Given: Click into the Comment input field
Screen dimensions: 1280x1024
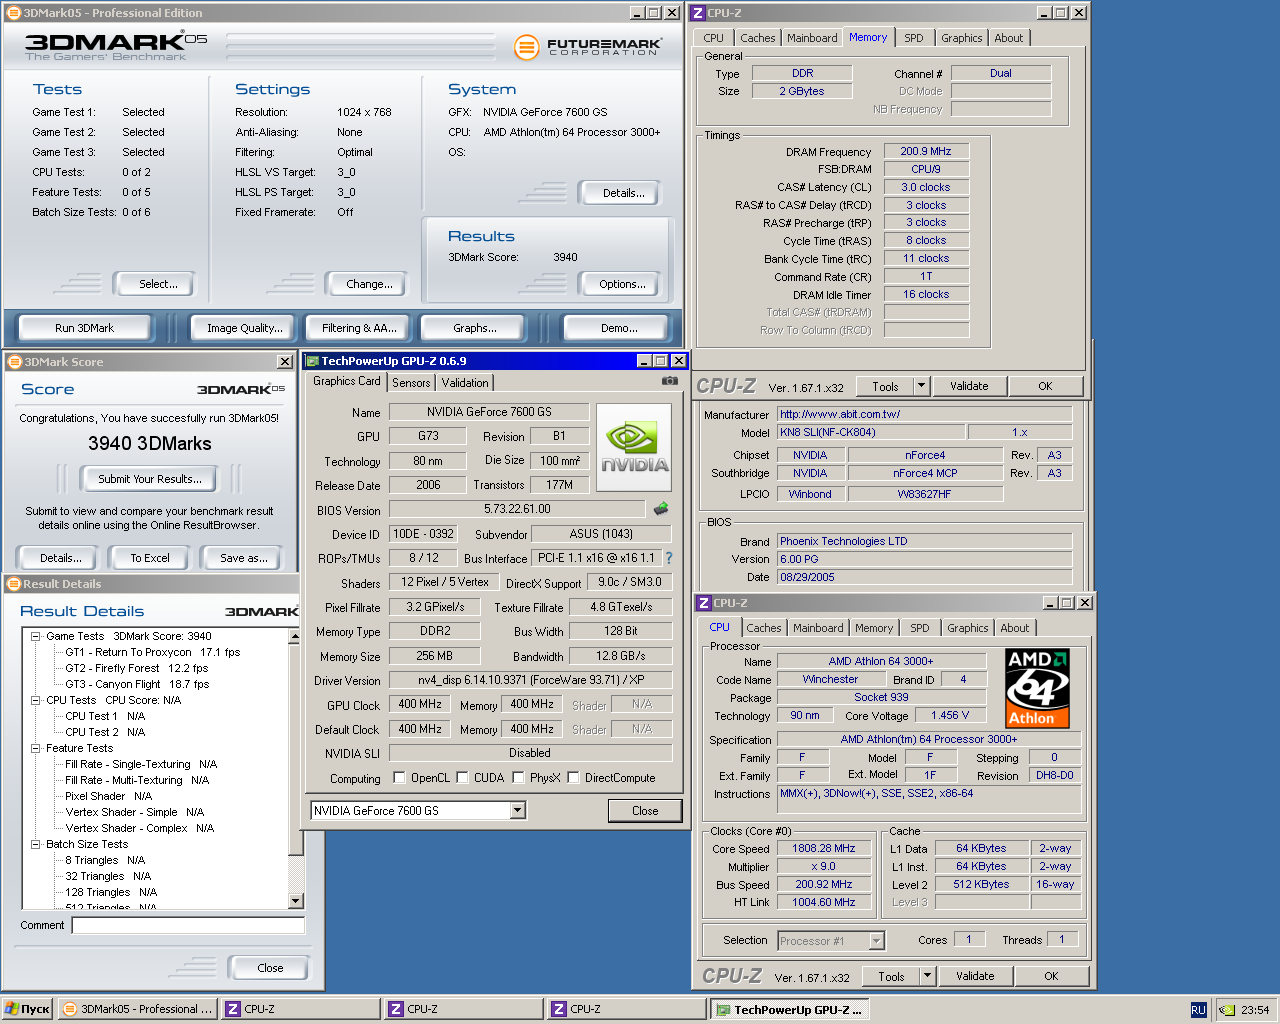Looking at the screenshot, I should click(188, 925).
